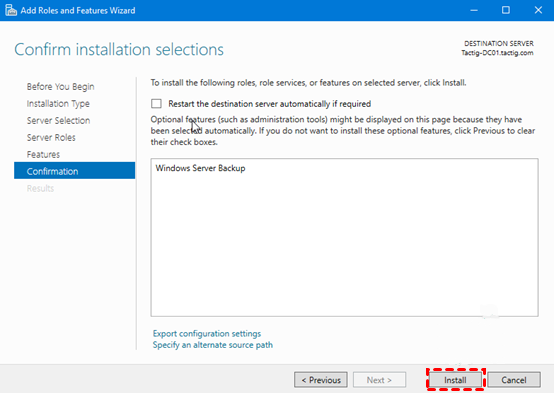Go to Server Selection step
The height and width of the screenshot is (393, 554).
[58, 121]
